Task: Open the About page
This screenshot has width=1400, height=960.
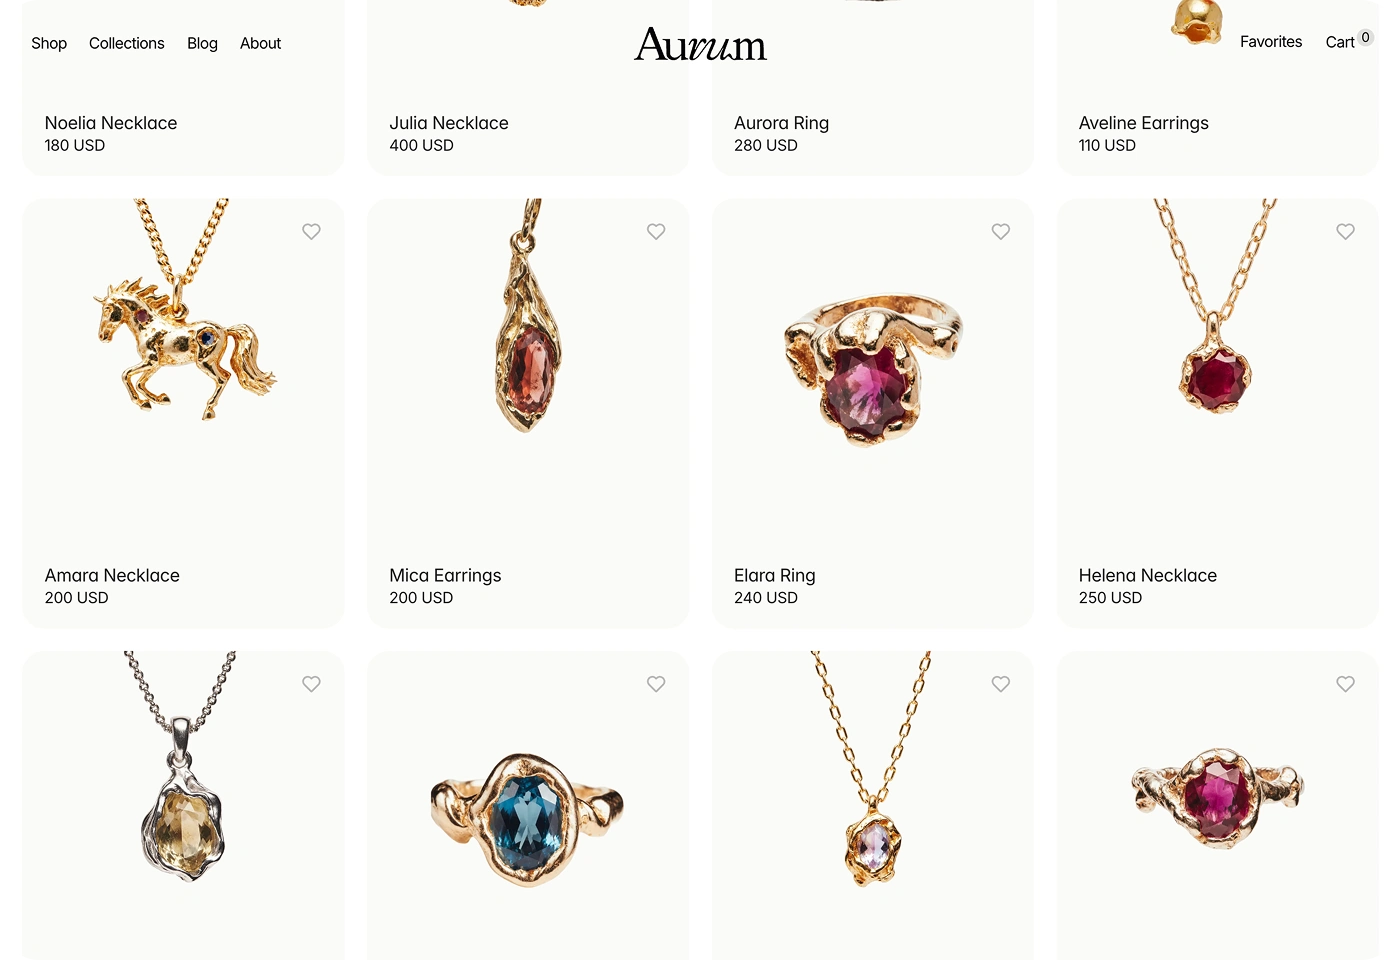Action: click(260, 43)
